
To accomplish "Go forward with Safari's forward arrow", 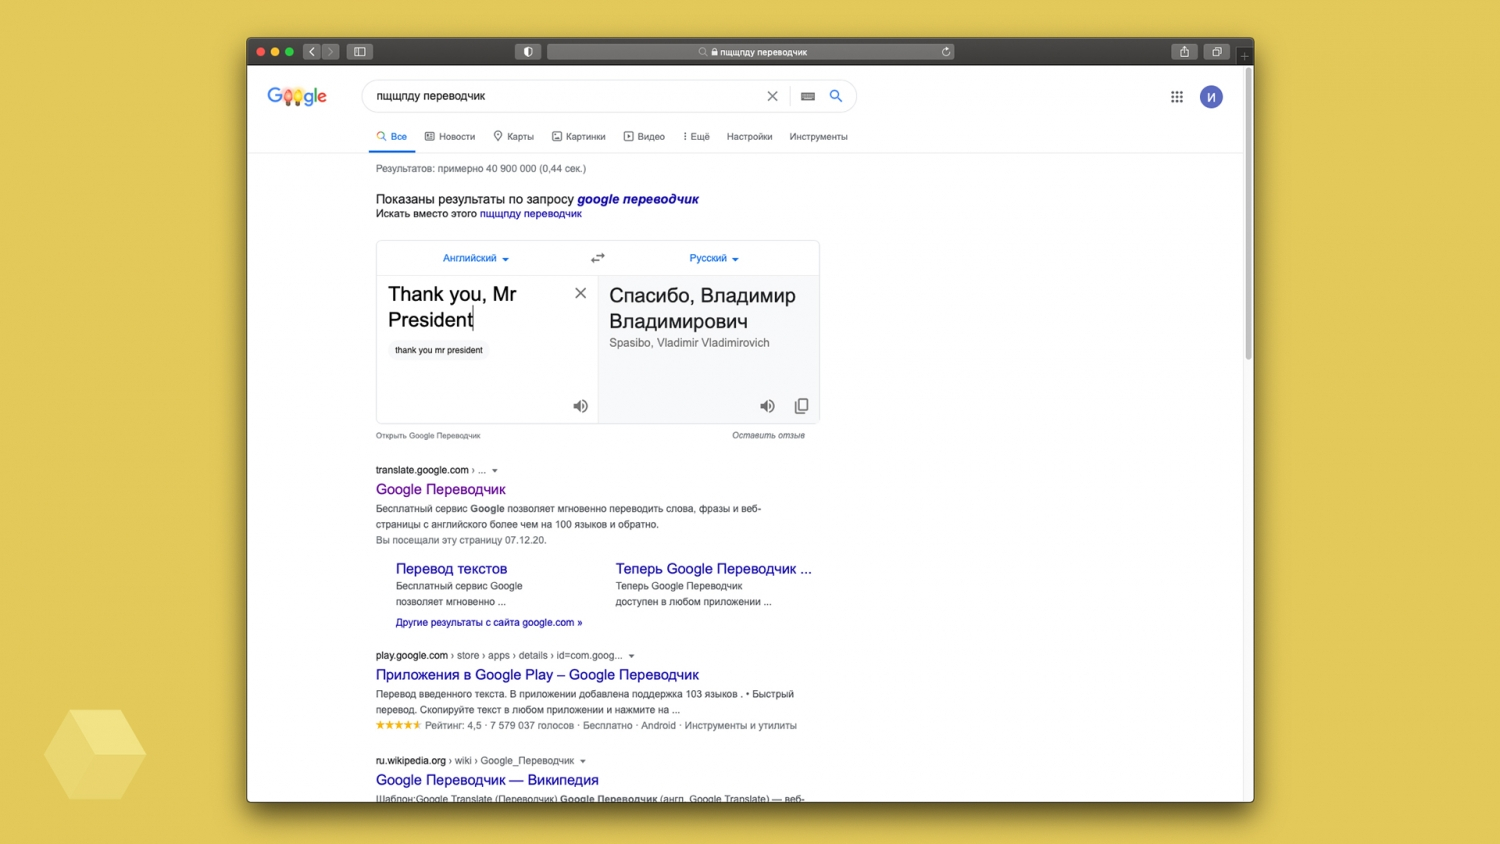I will 330,52.
